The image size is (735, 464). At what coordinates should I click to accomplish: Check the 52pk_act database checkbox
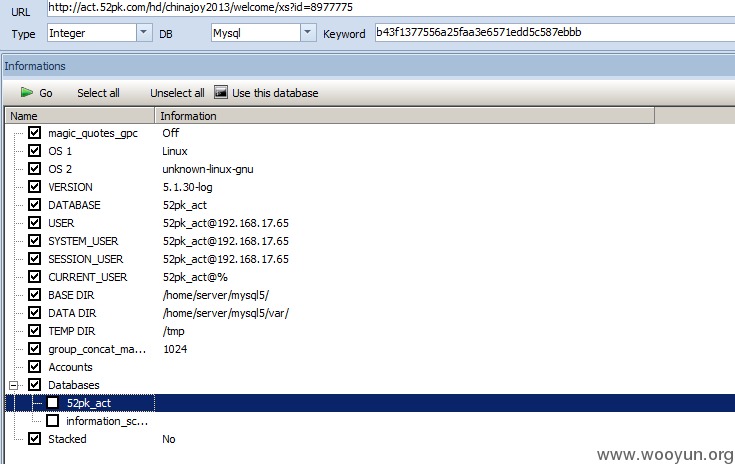[x=52, y=403]
